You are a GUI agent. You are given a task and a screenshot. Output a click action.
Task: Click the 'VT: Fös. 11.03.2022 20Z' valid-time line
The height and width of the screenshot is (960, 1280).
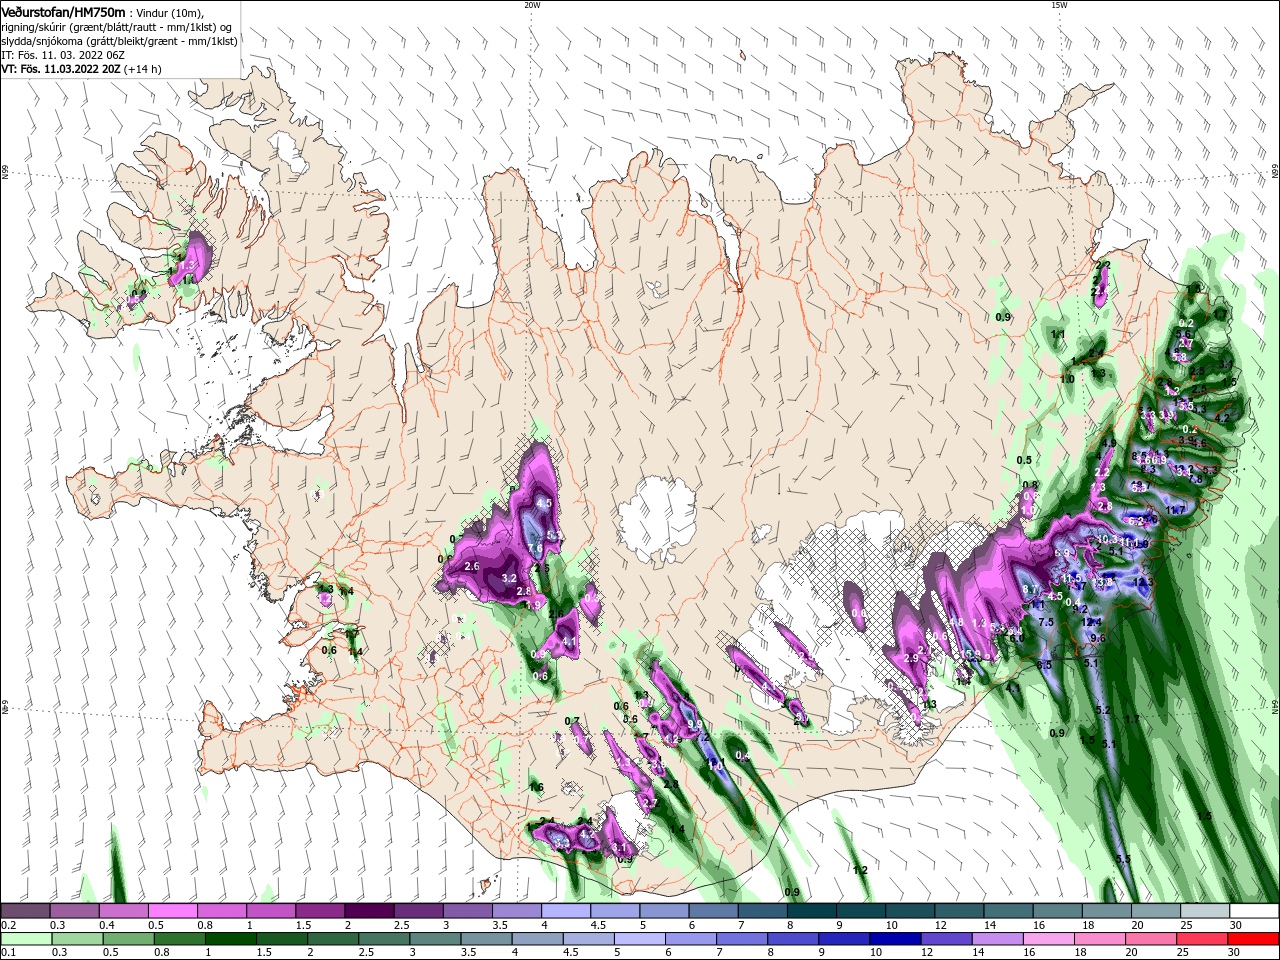point(61,69)
